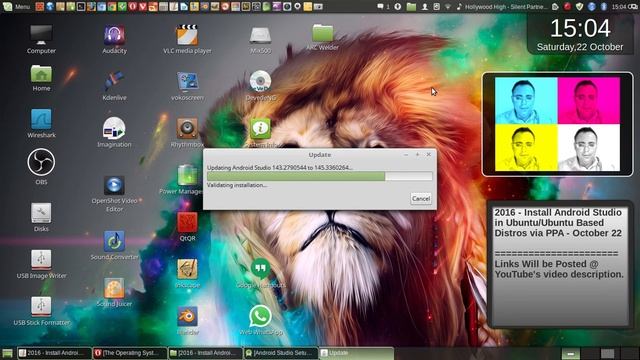
Task: Open USB Image Writer icon
Action: (x=41, y=264)
